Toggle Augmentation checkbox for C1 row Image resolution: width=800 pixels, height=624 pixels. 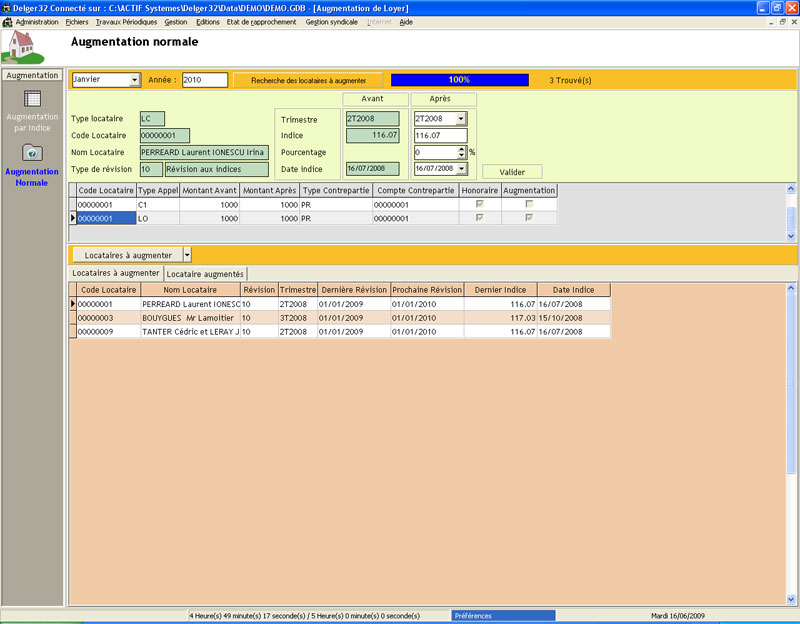529,204
